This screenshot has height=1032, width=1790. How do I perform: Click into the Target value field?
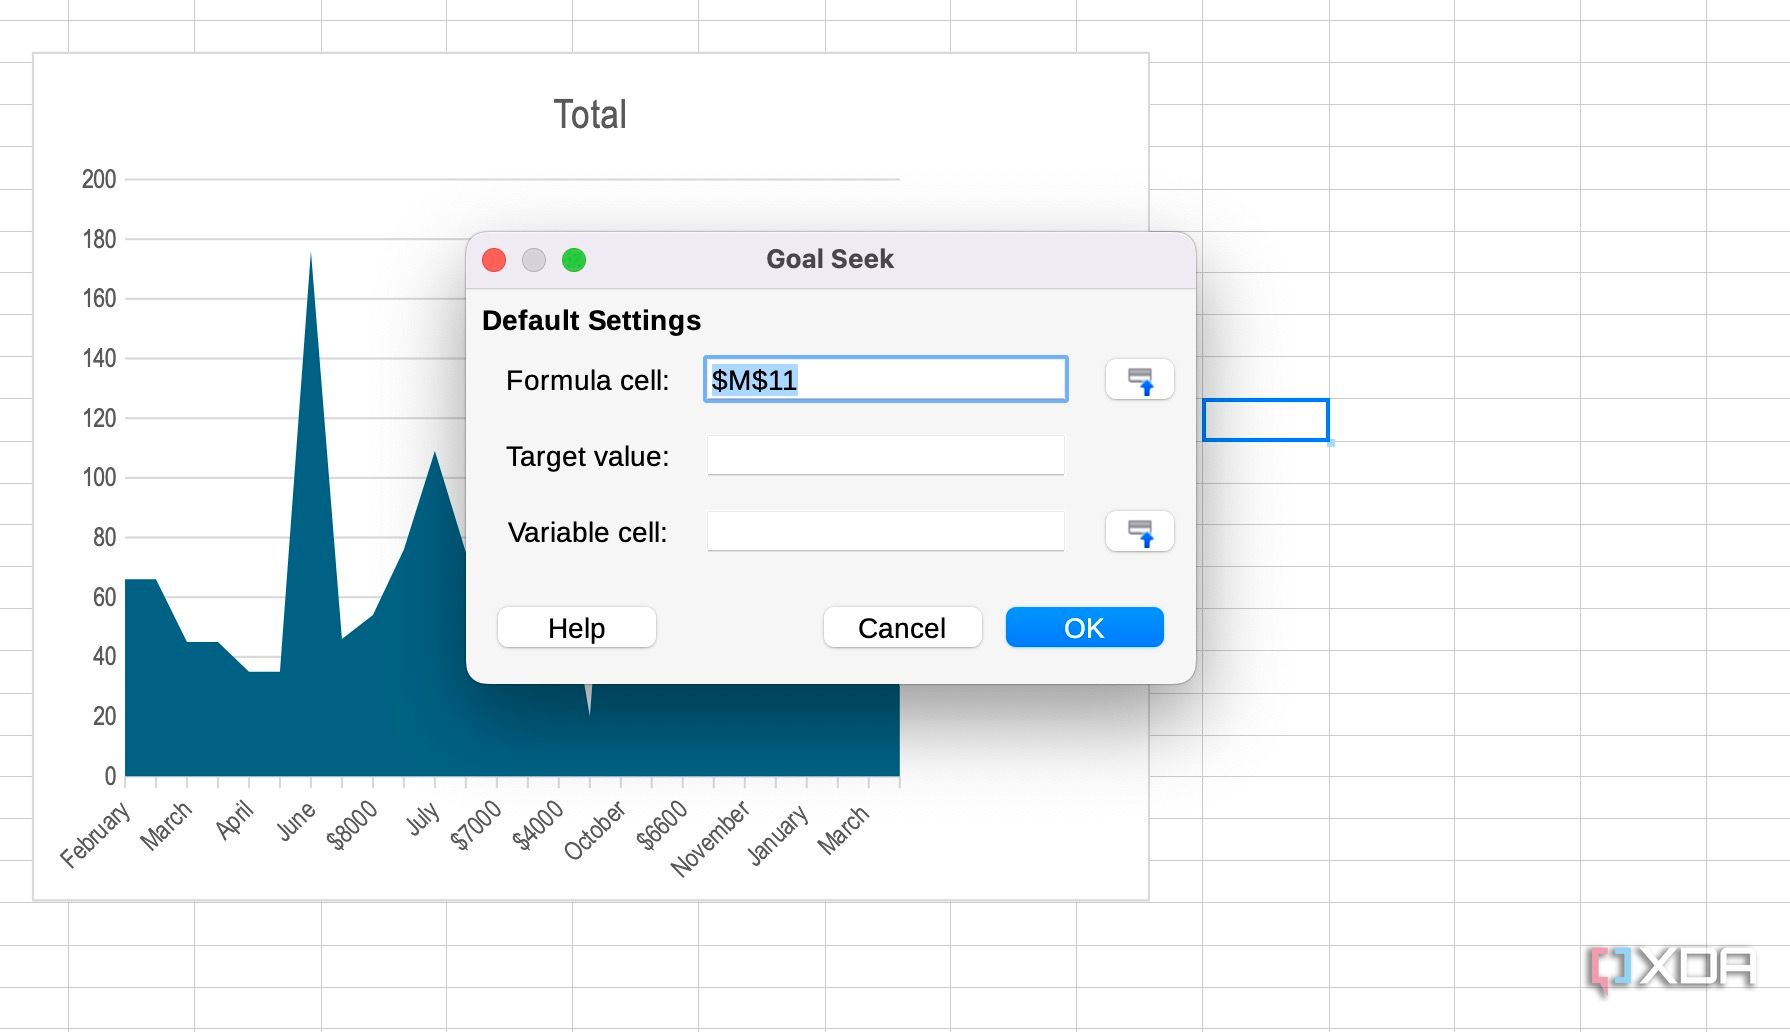[x=886, y=456]
